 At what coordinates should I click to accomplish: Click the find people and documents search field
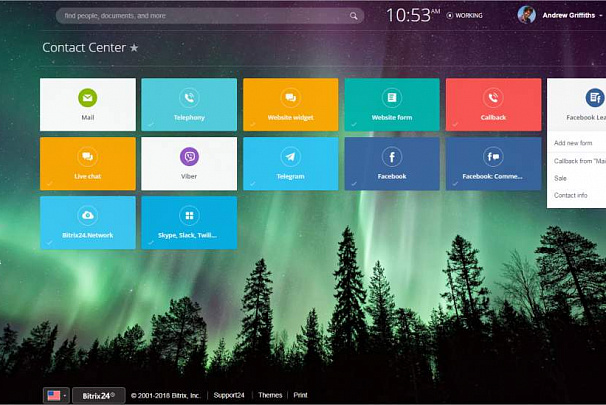[x=209, y=16]
